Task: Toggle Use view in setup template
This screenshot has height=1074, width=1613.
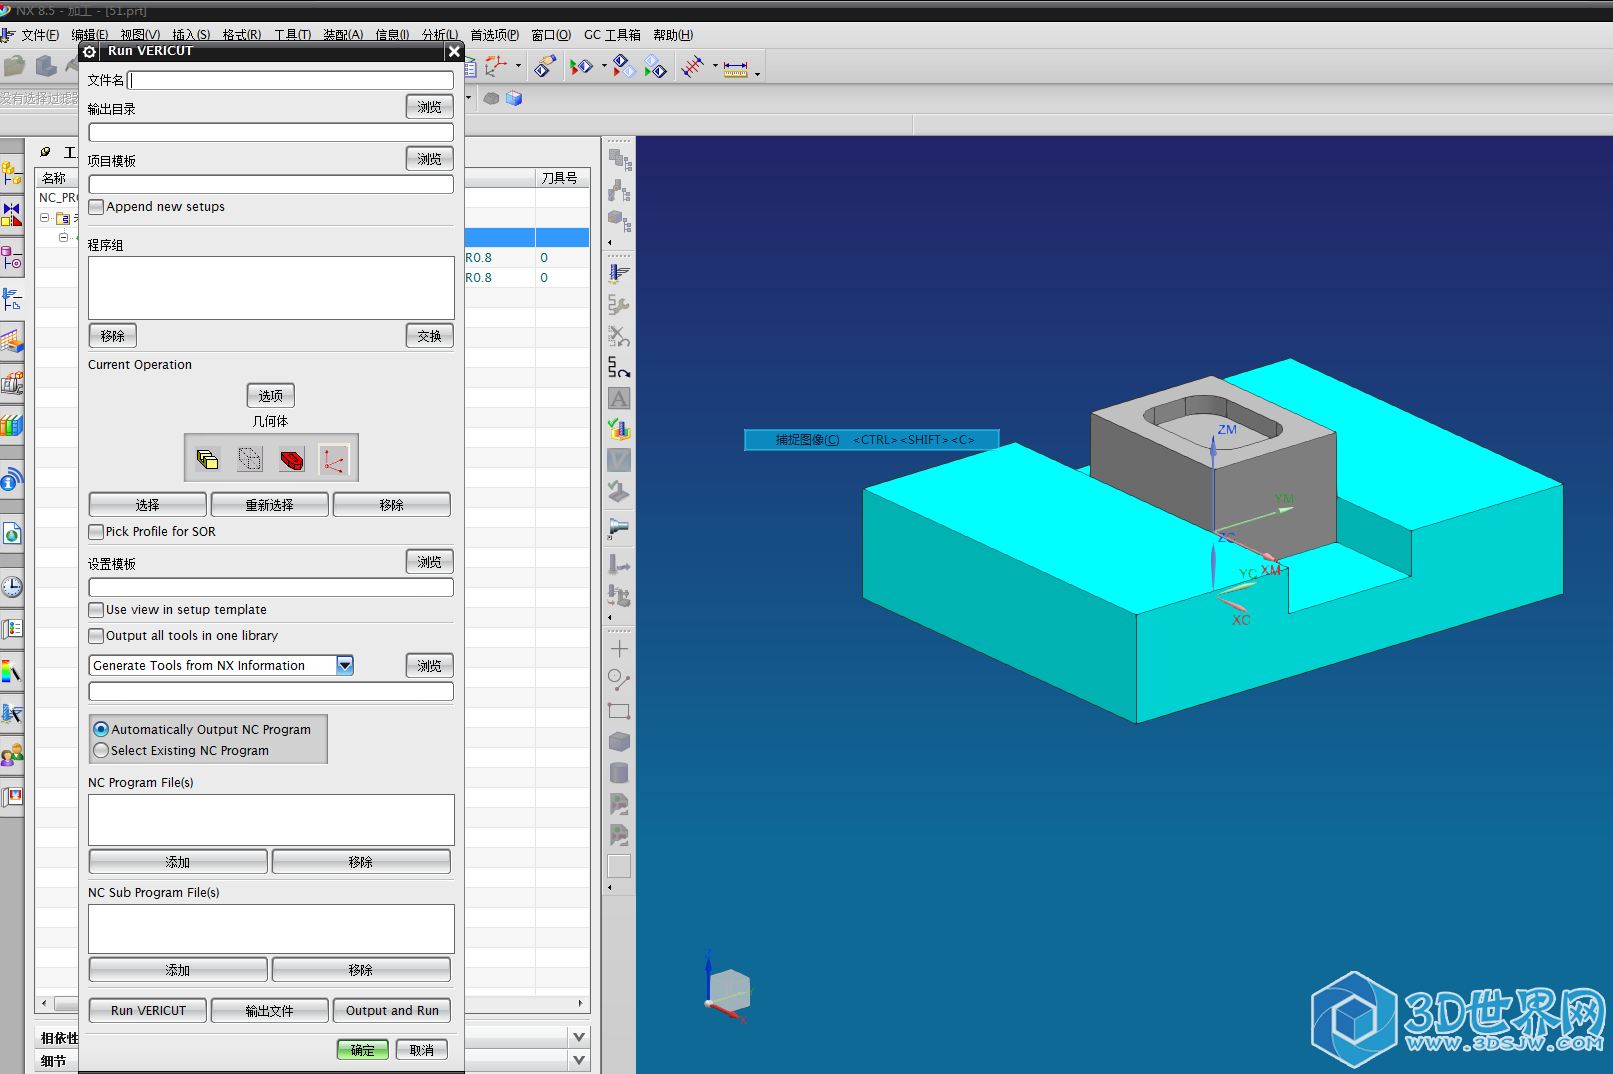Action: coord(96,610)
